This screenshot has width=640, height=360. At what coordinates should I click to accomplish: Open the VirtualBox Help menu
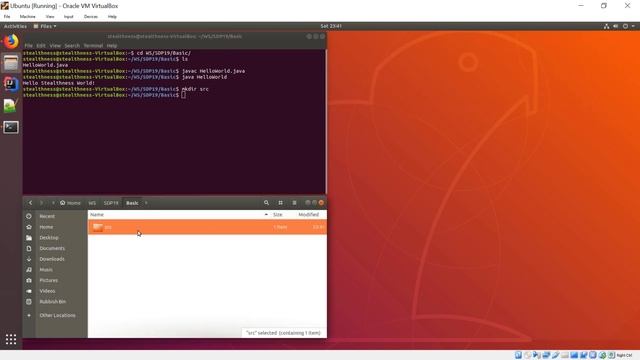point(112,17)
